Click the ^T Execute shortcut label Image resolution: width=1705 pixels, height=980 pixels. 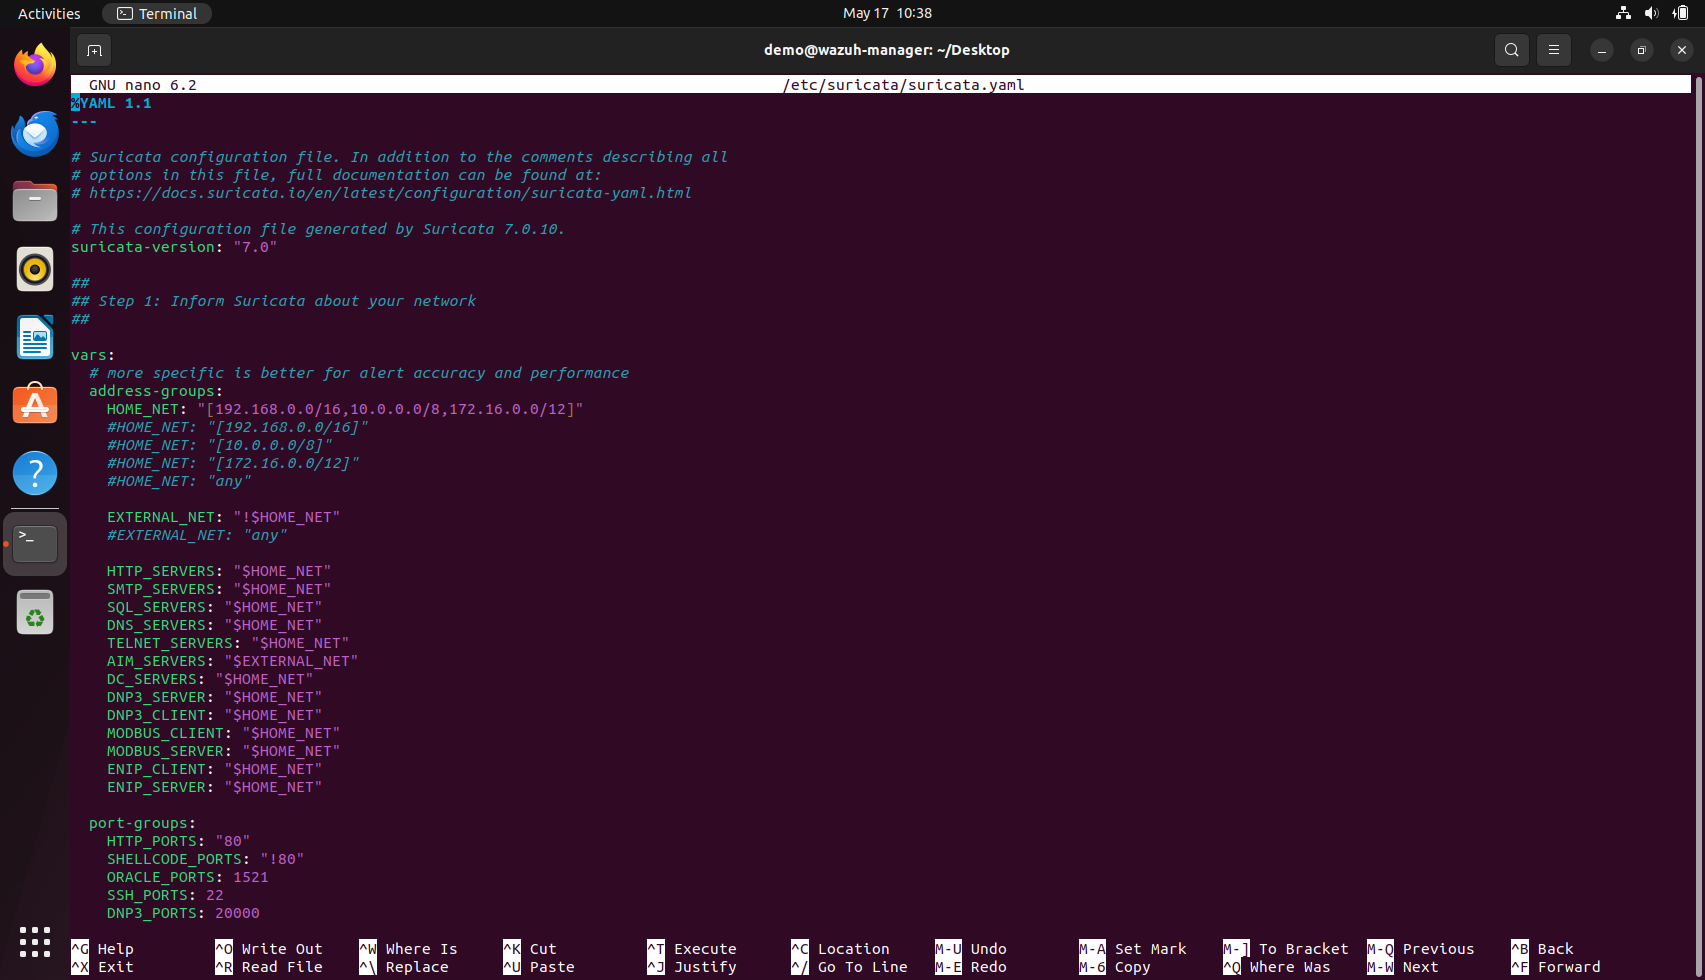[692, 949]
